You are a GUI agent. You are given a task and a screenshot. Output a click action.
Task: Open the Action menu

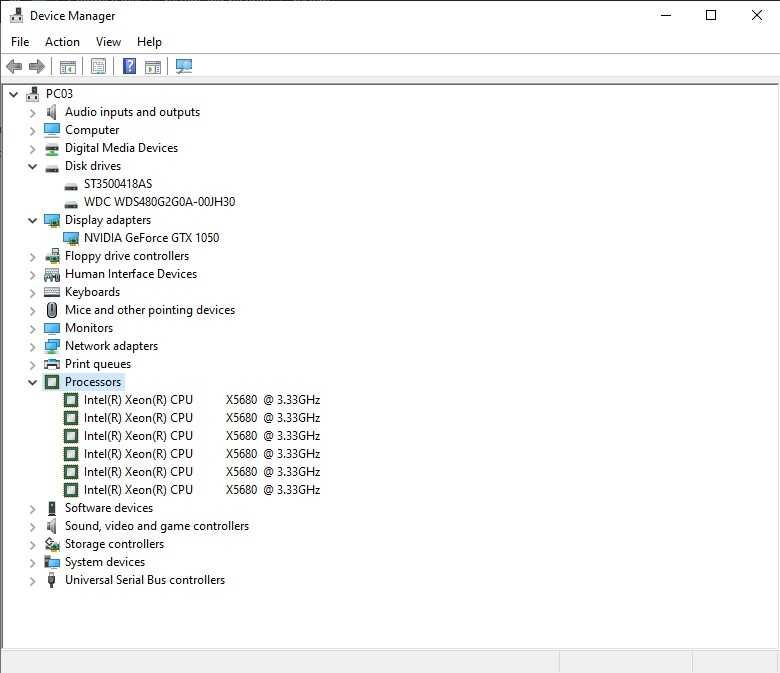click(62, 42)
